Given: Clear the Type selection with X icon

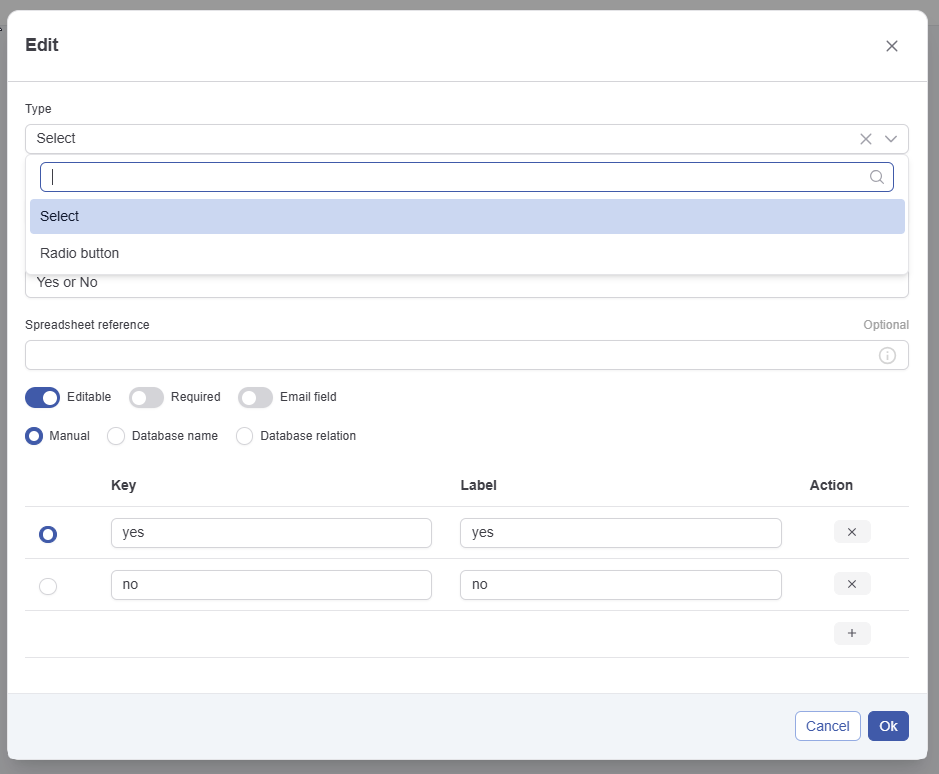Looking at the screenshot, I should point(866,139).
